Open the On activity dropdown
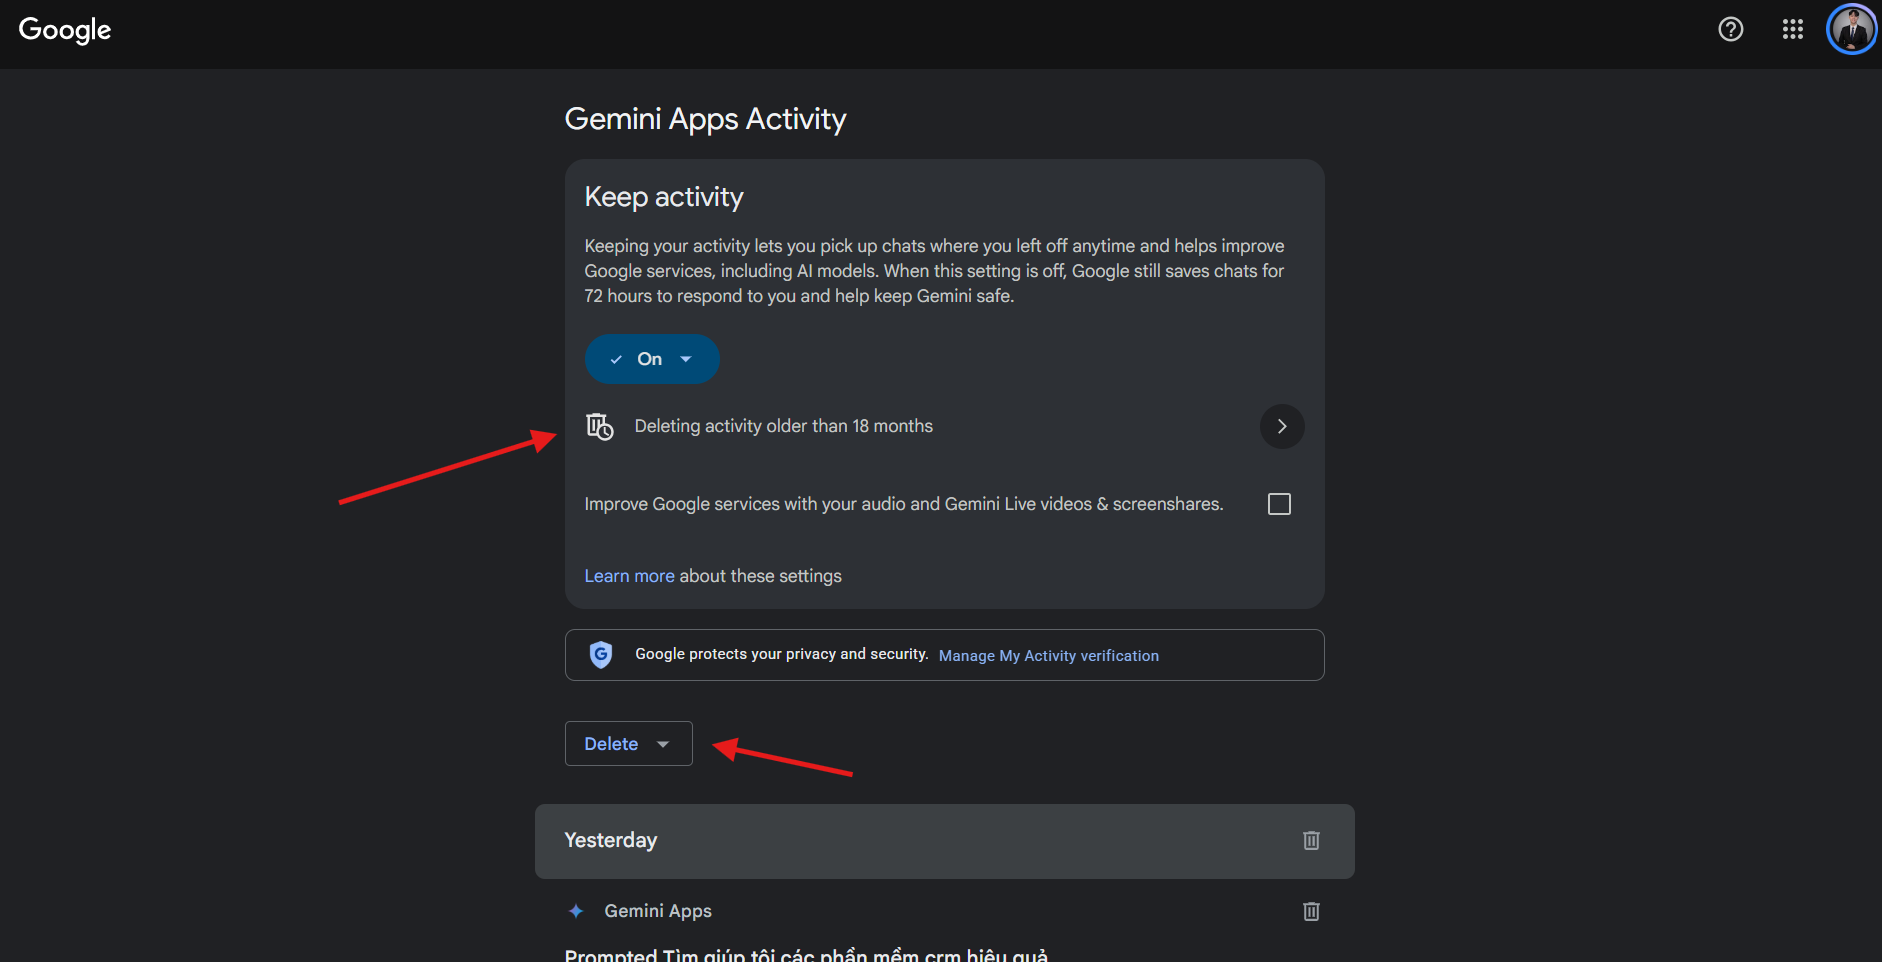The image size is (1882, 962). coord(652,359)
